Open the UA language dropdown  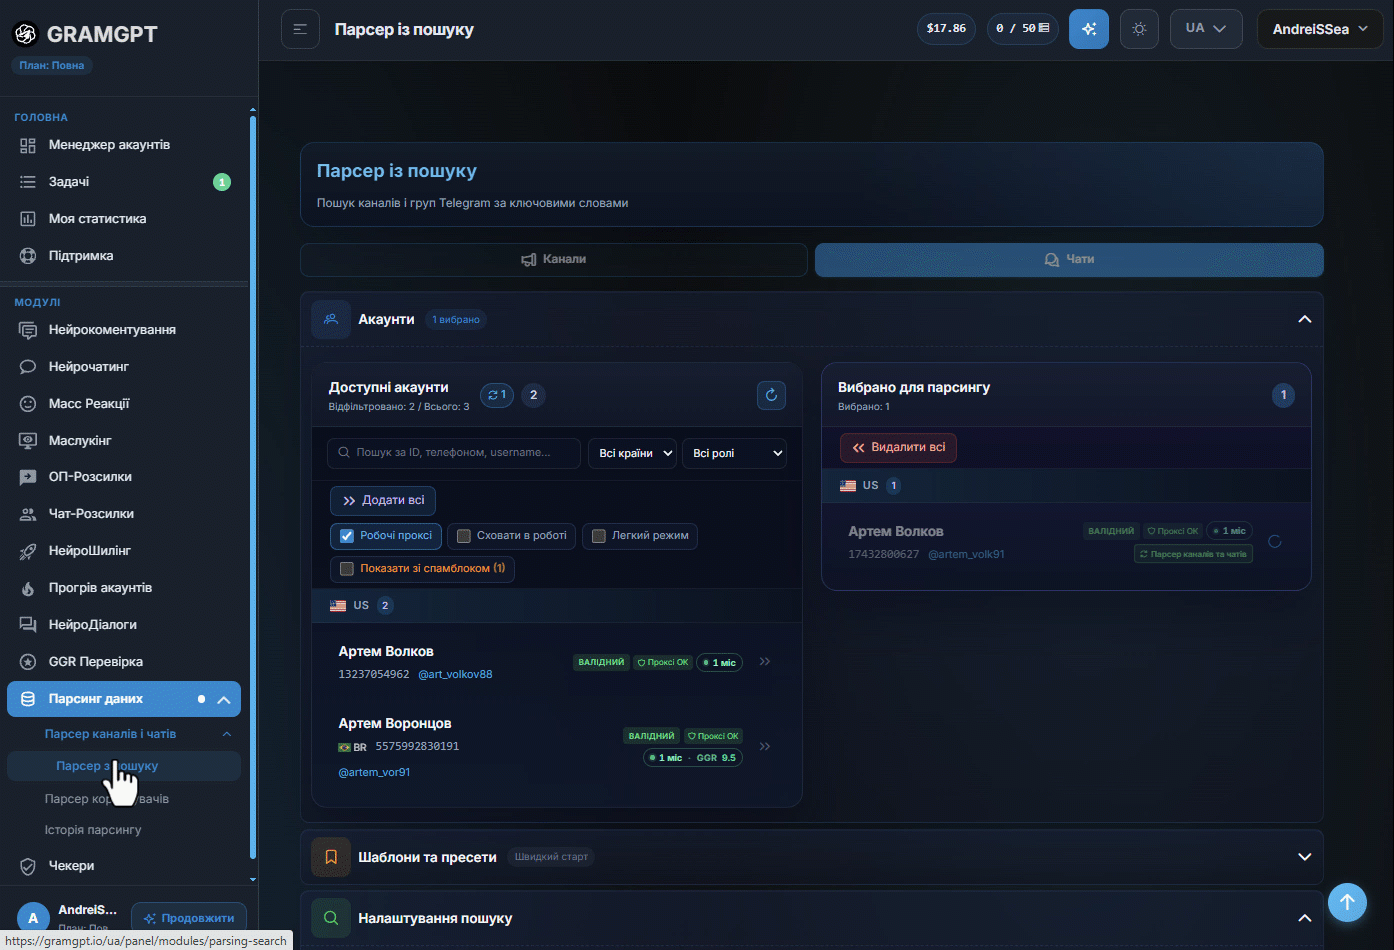(x=1206, y=29)
